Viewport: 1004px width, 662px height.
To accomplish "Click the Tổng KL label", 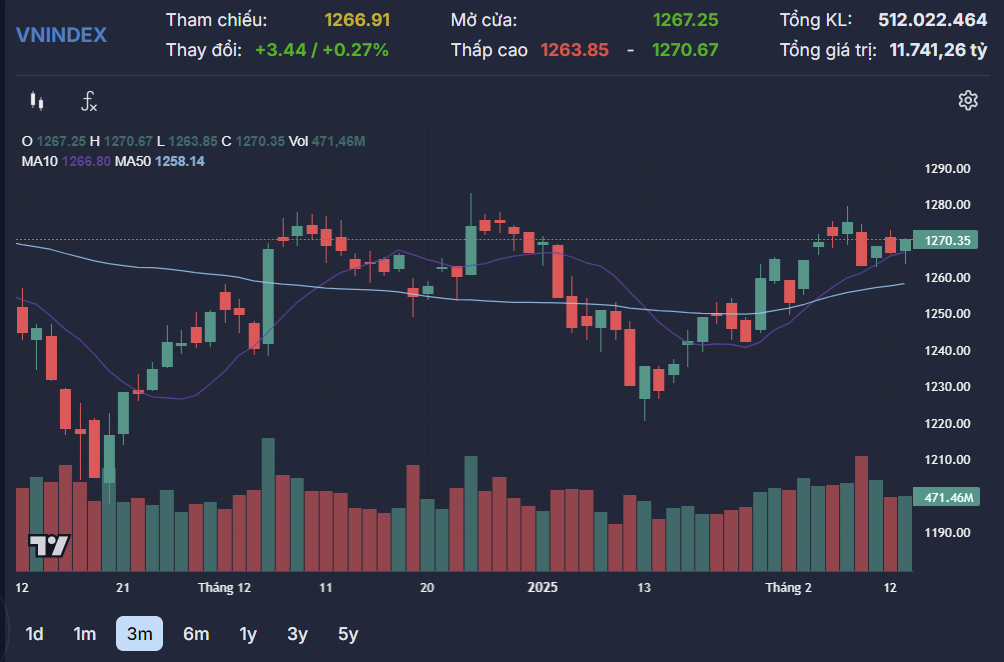I will click(x=815, y=20).
